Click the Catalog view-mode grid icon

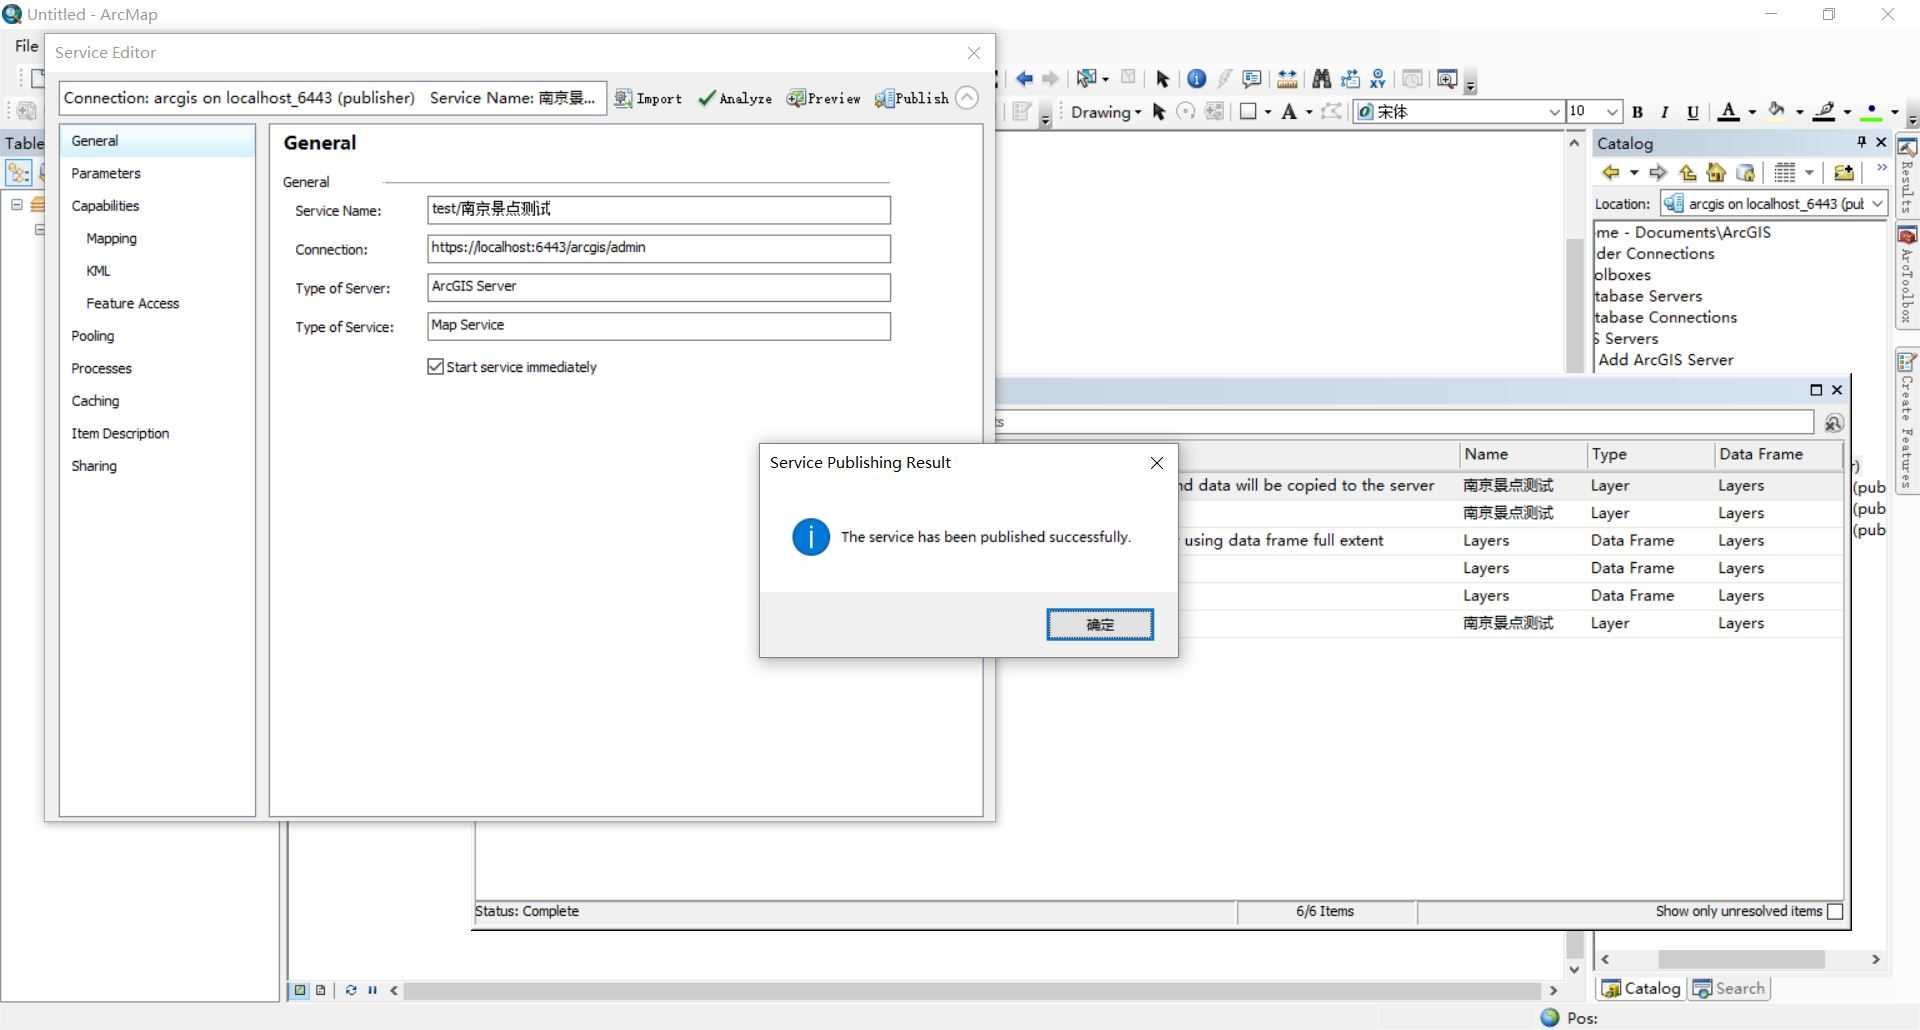tap(1785, 172)
